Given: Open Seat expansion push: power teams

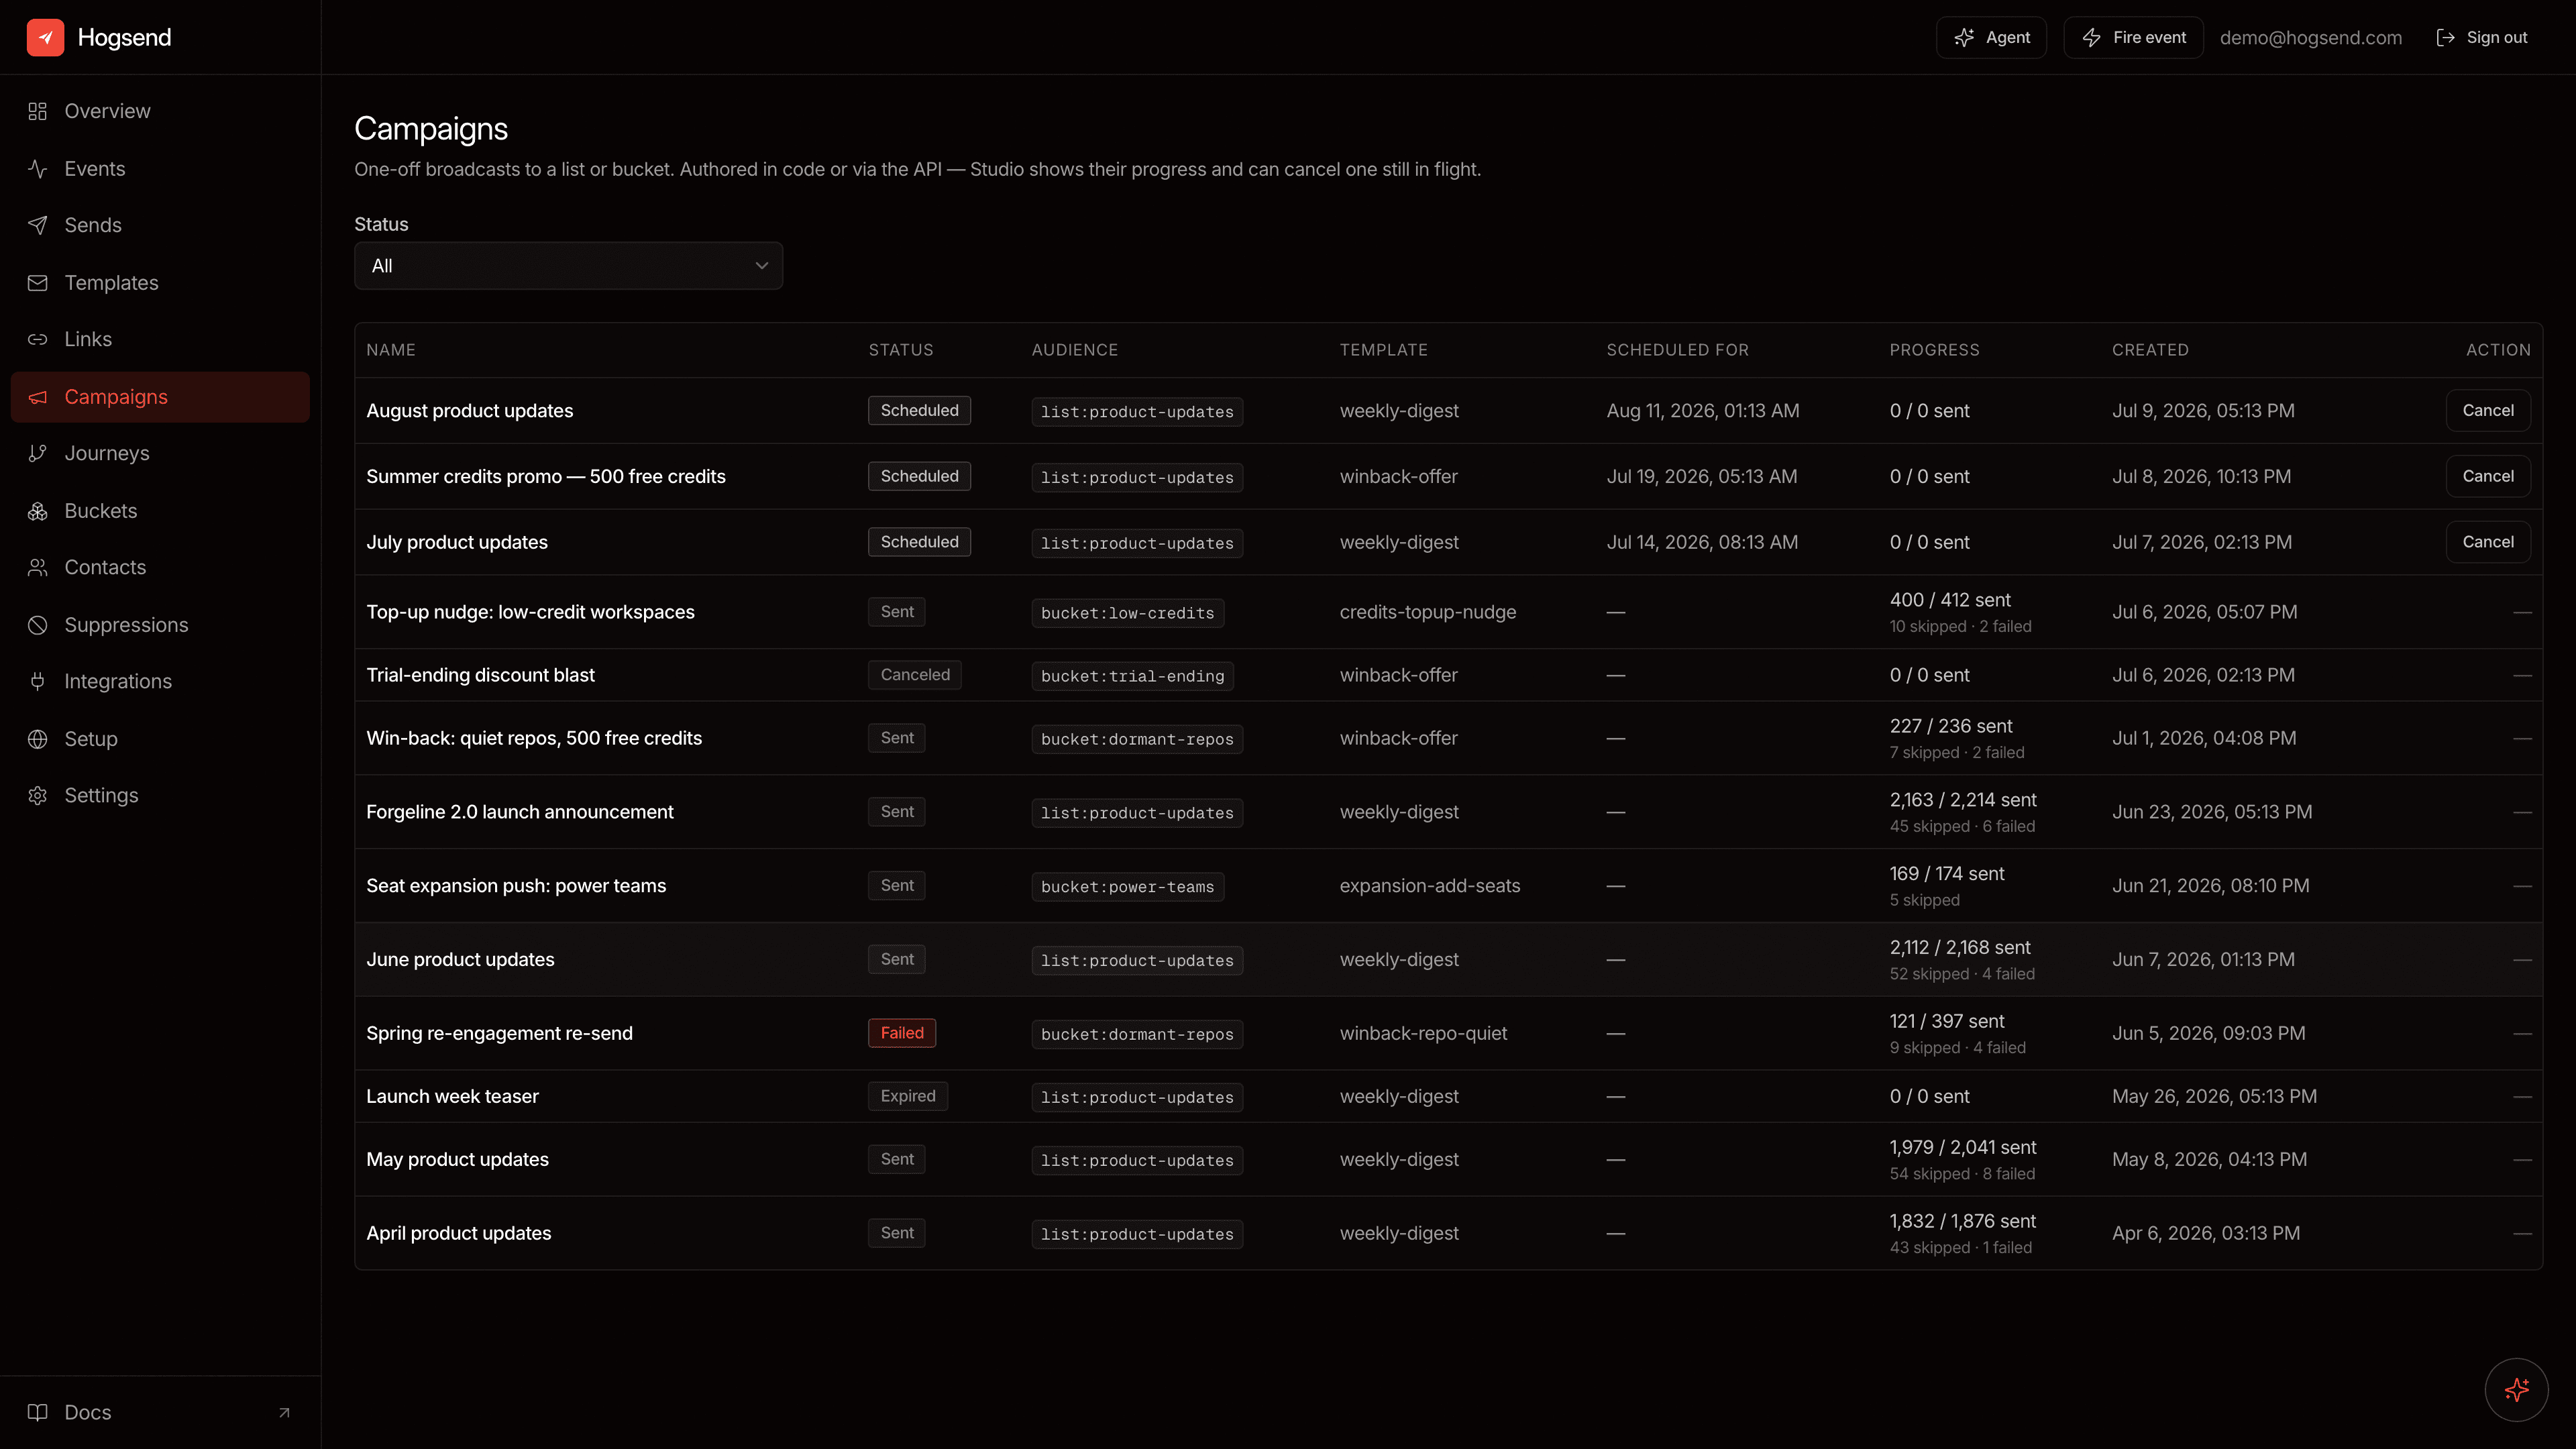Looking at the screenshot, I should [516, 886].
